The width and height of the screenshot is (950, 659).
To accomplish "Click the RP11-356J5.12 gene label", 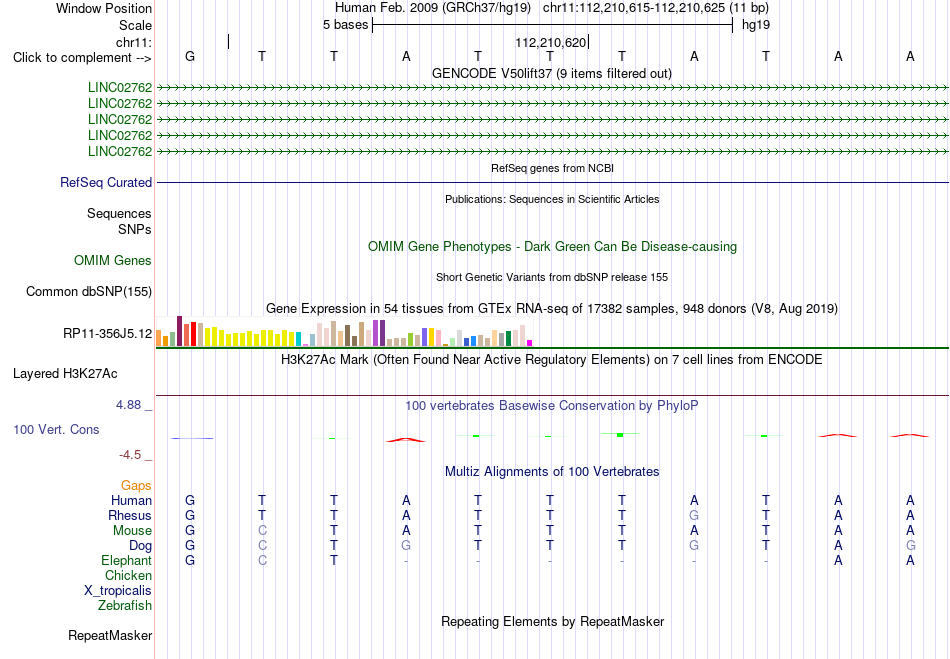I will [108, 334].
